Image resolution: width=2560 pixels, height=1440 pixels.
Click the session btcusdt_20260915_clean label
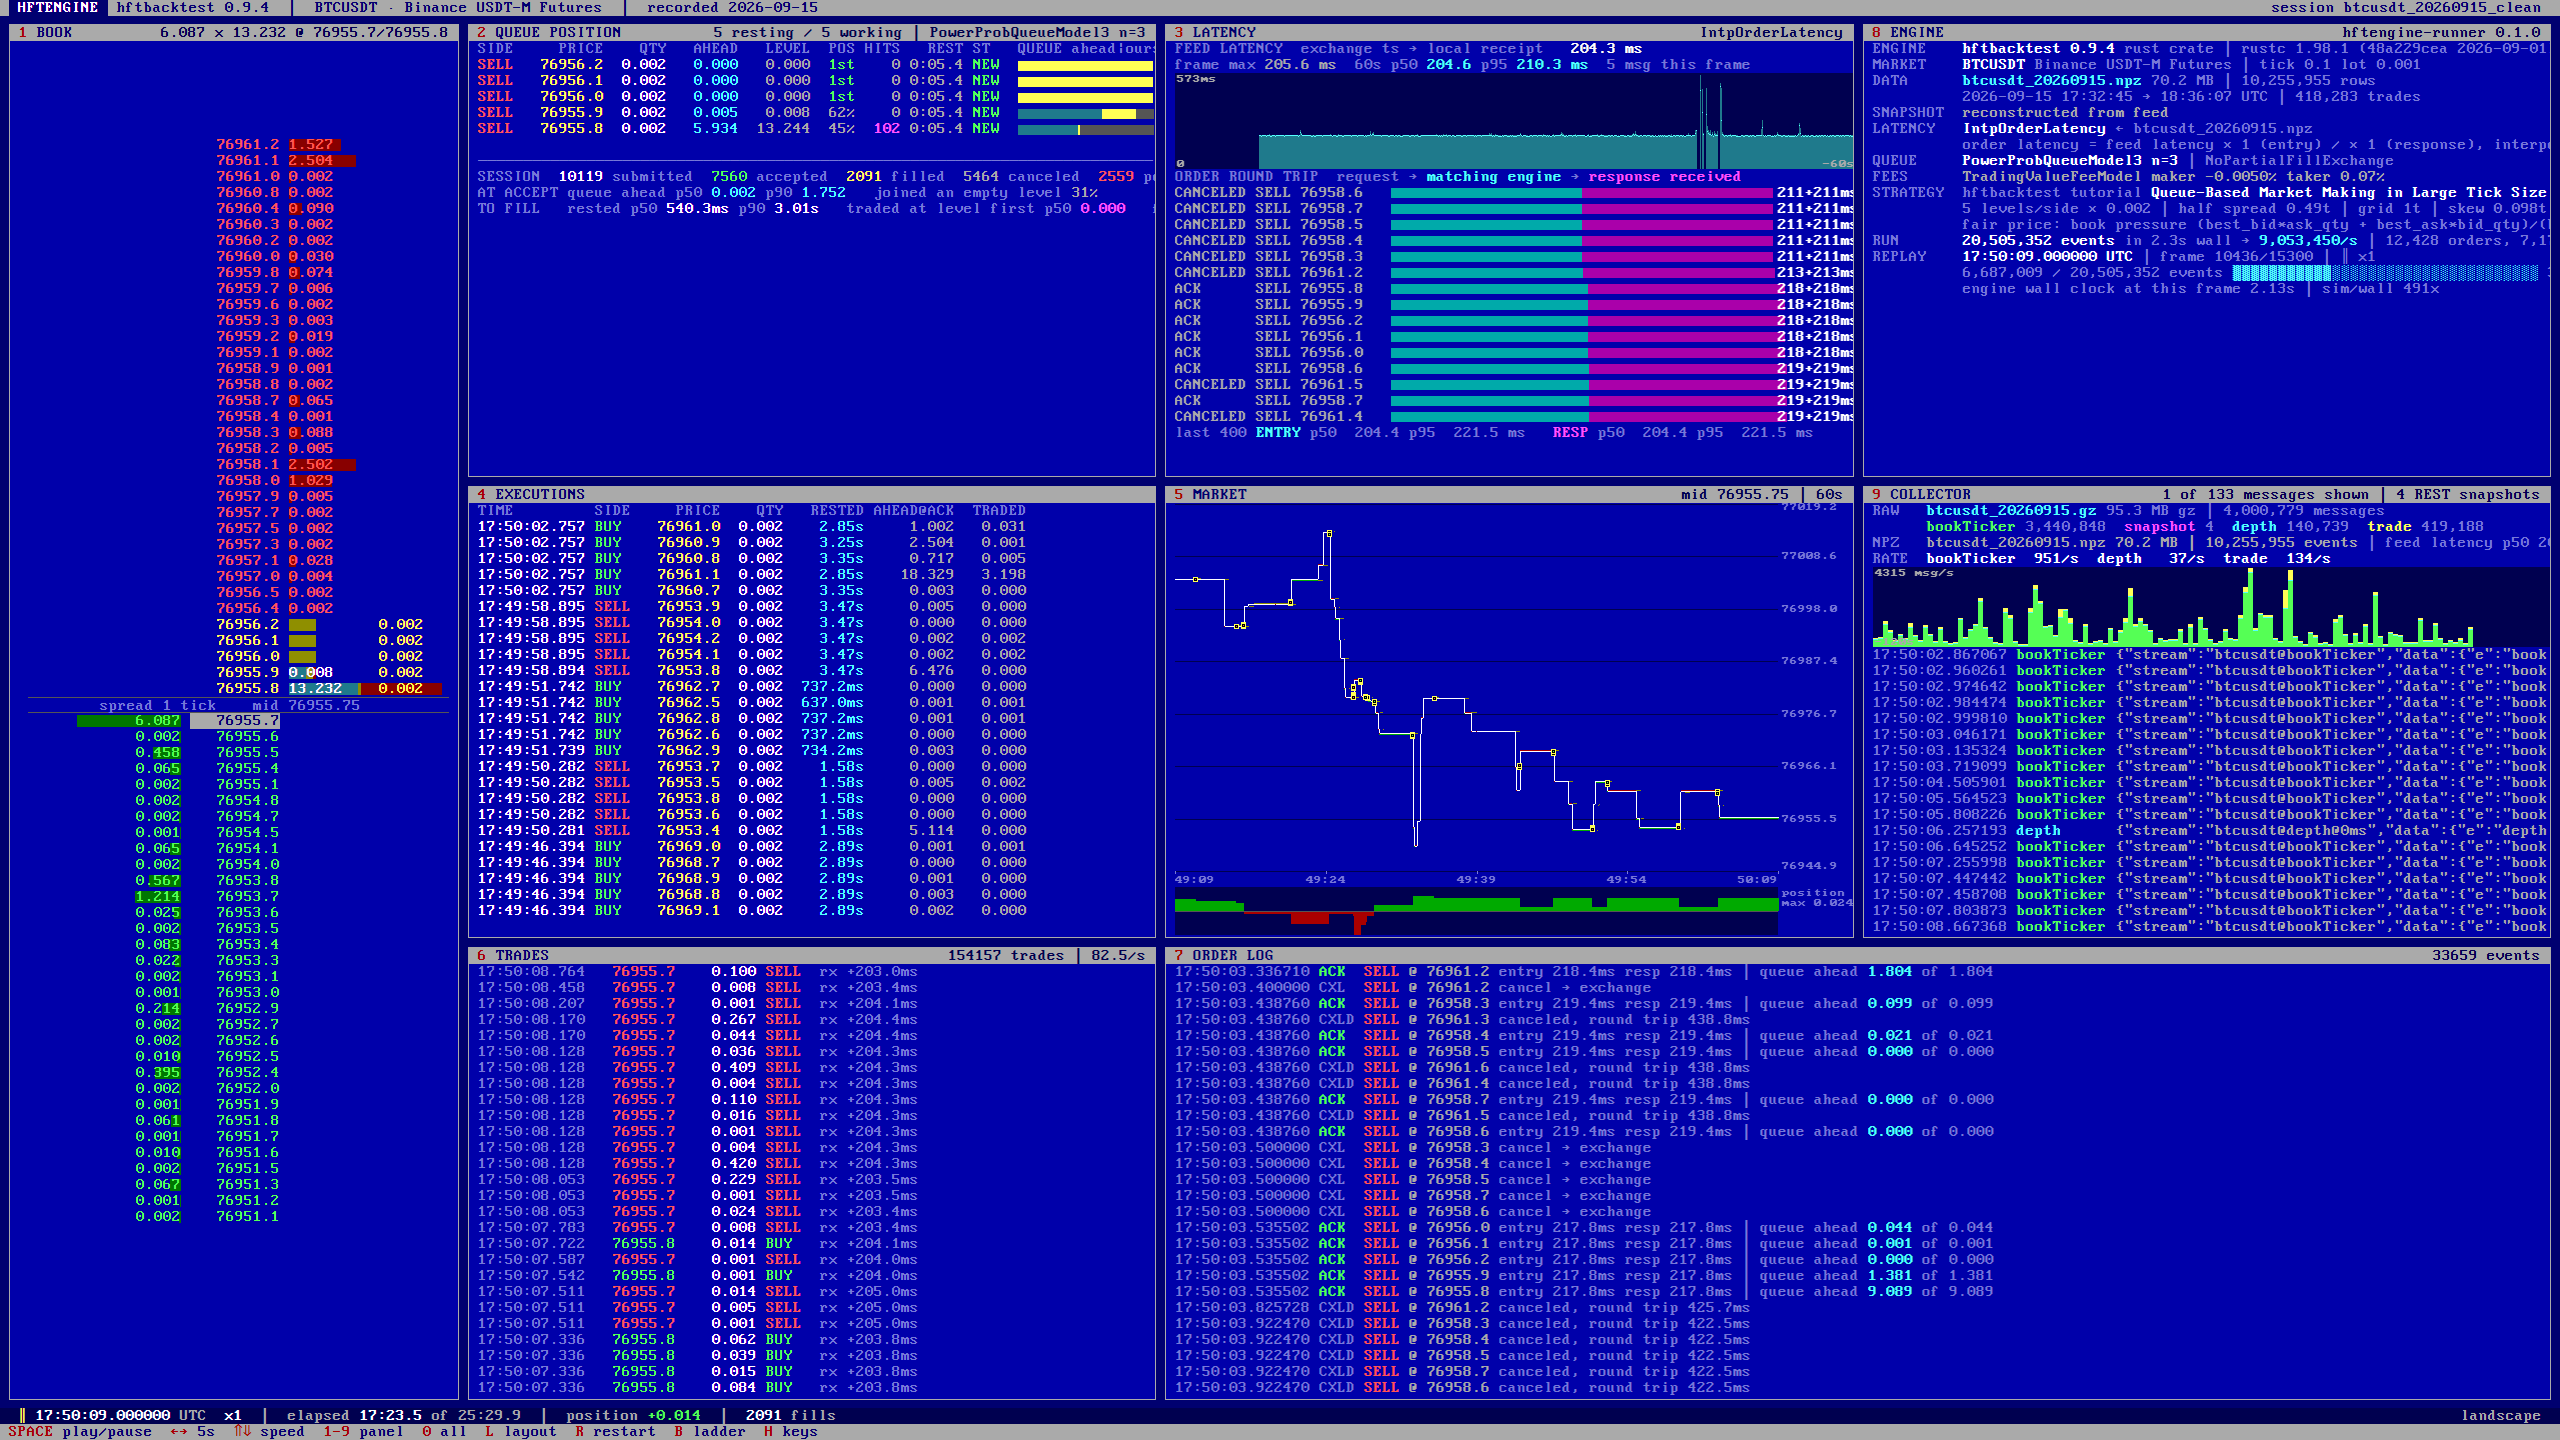2405,7
